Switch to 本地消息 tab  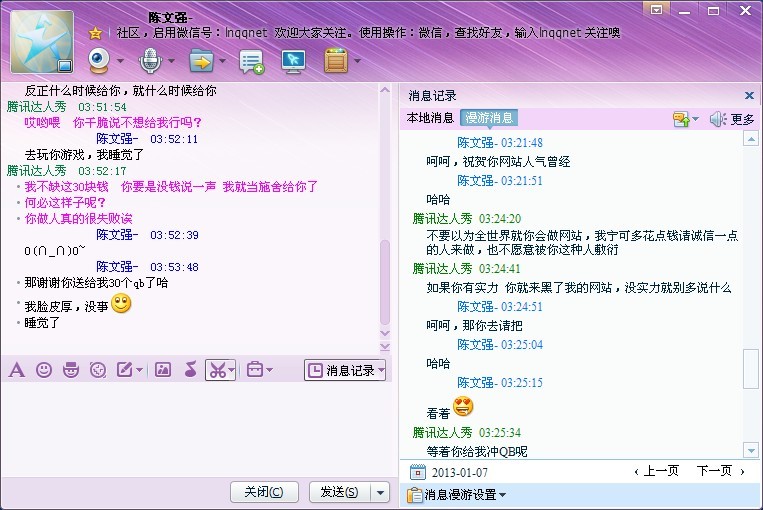(x=430, y=118)
